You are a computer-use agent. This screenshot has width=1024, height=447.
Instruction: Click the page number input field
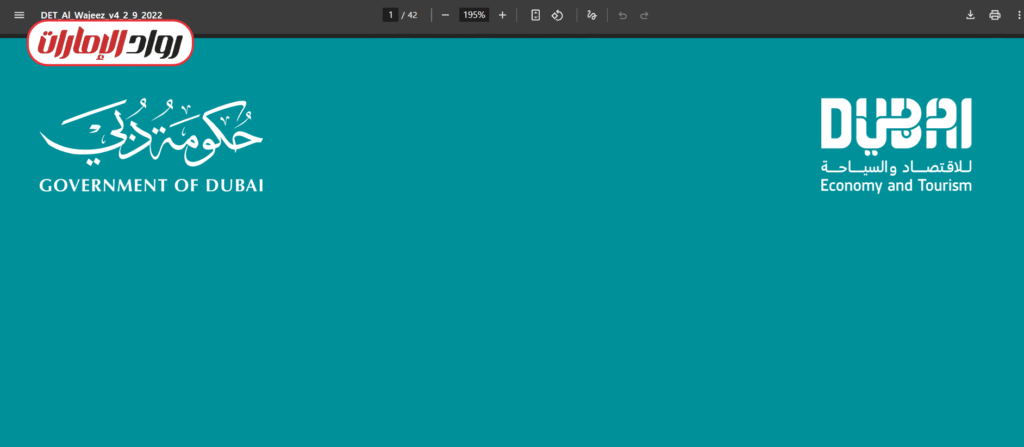tap(391, 15)
